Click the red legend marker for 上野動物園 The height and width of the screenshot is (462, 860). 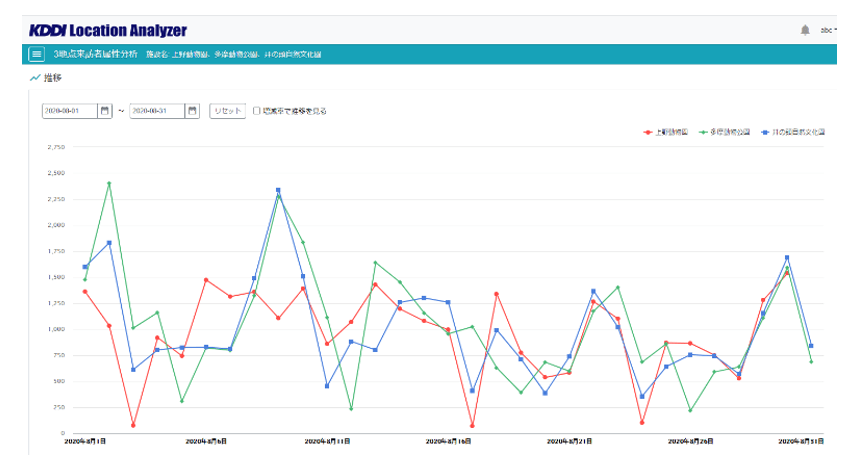pyautogui.click(x=648, y=132)
